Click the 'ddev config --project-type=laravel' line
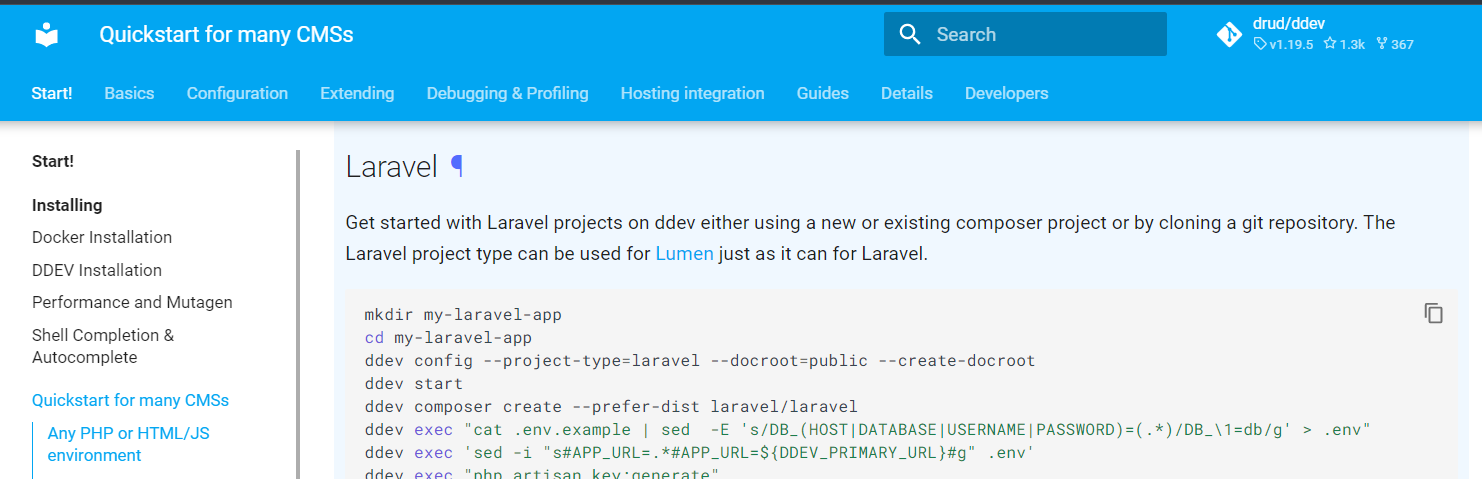This screenshot has width=1482, height=479. [700, 361]
